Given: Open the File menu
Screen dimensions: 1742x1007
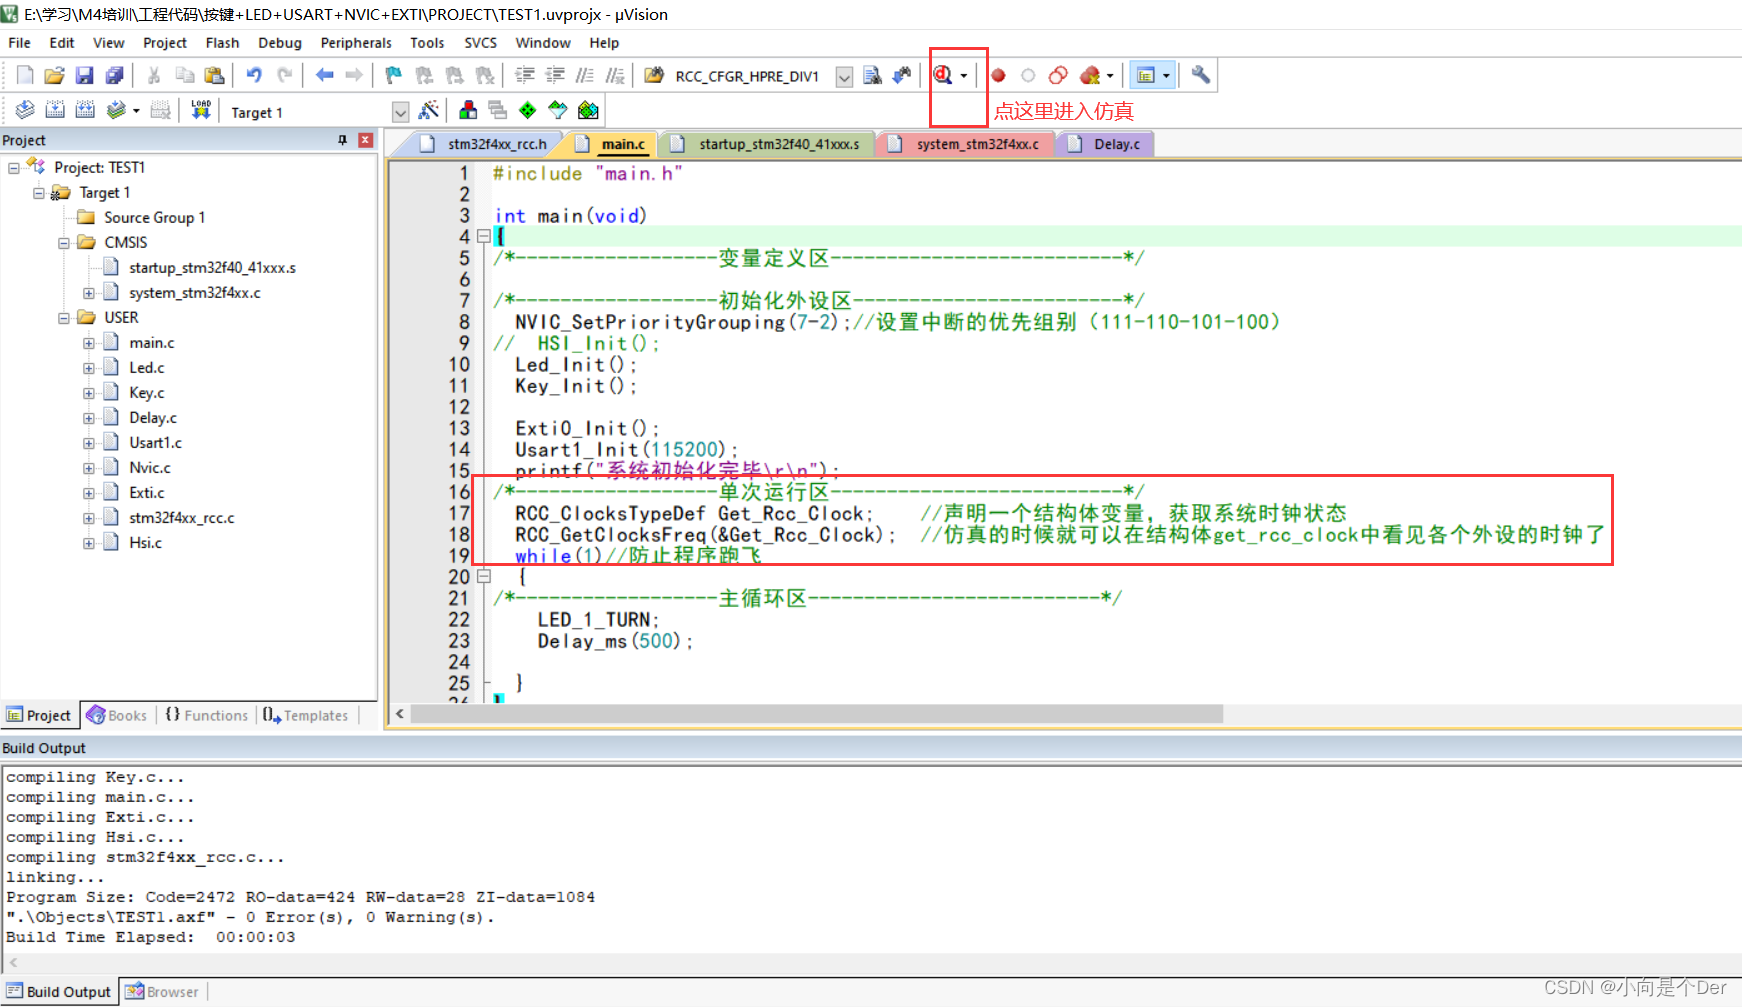Looking at the screenshot, I should pos(19,43).
